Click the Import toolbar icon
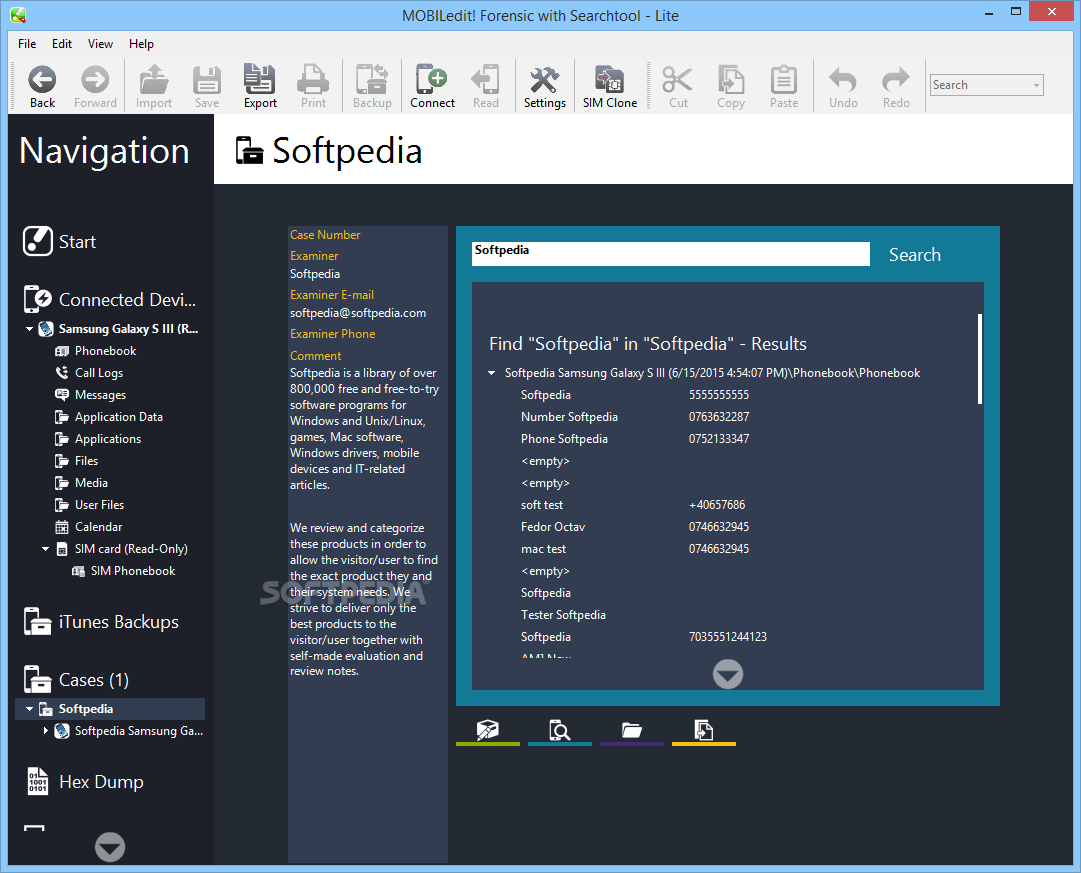This screenshot has width=1081, height=873. click(x=154, y=87)
